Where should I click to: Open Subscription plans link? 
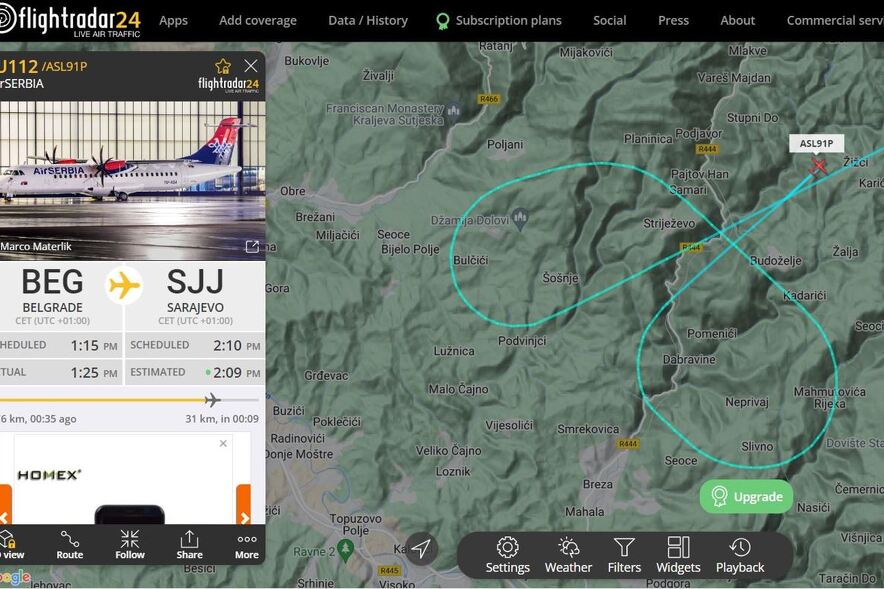(498, 20)
